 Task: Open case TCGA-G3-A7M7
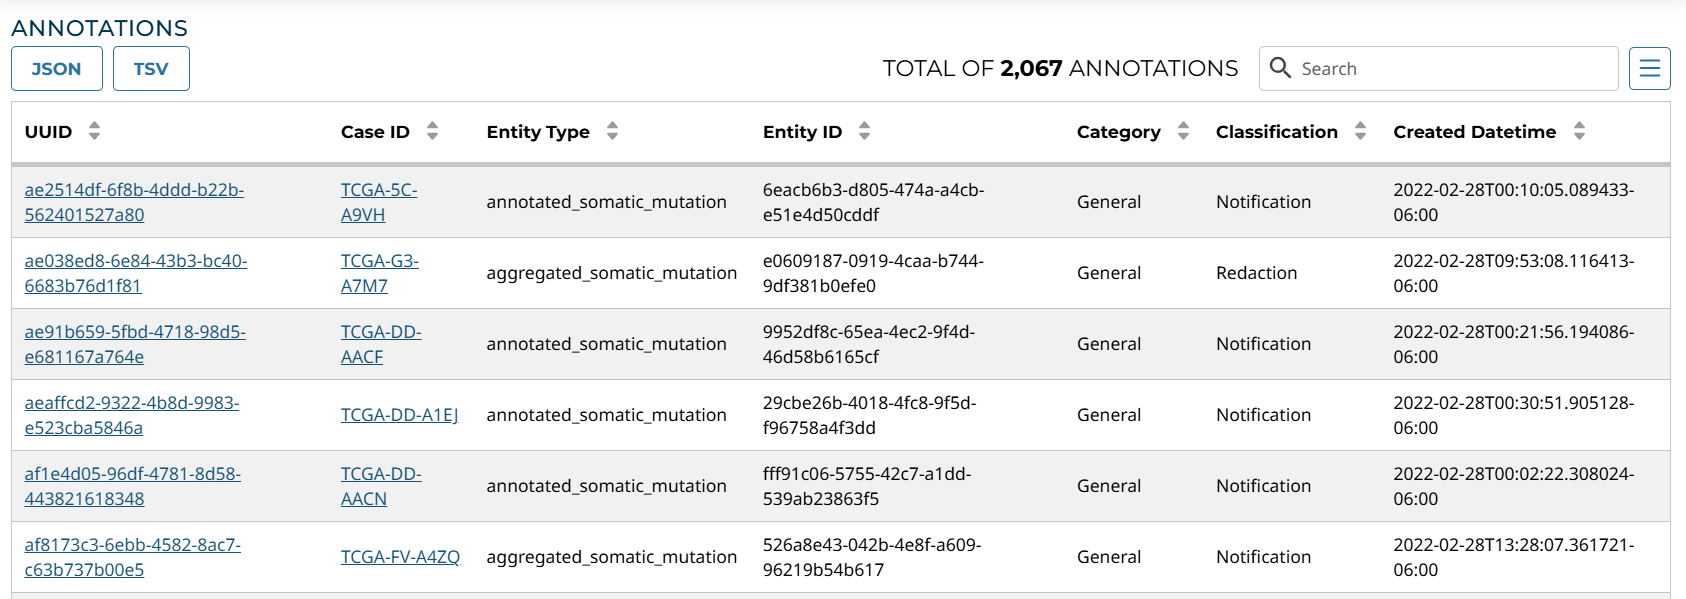[x=379, y=261]
